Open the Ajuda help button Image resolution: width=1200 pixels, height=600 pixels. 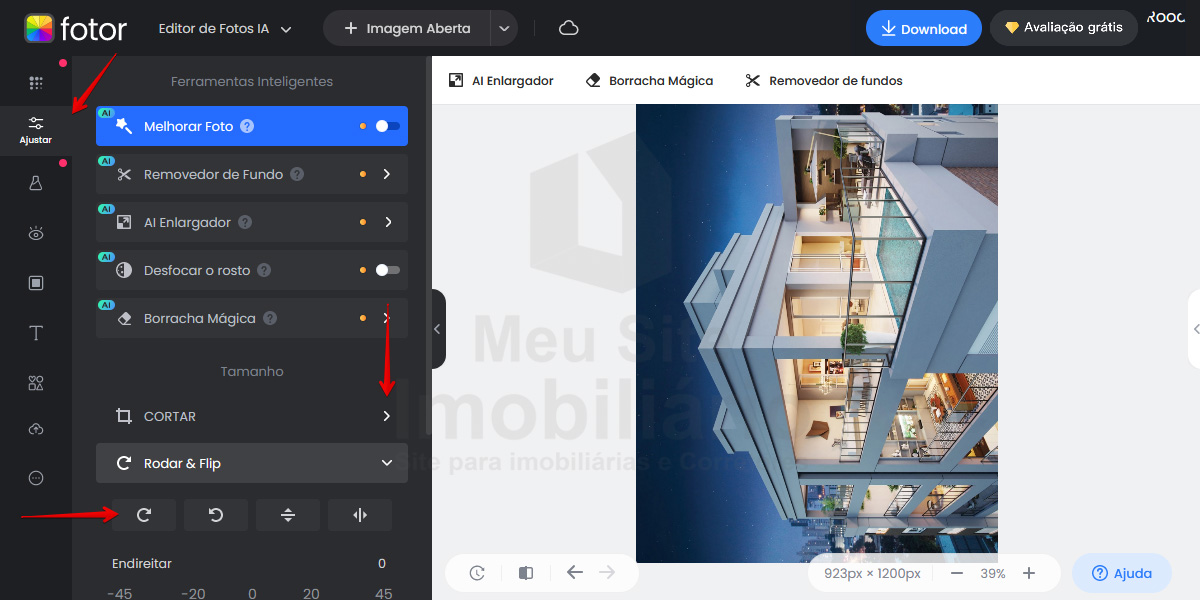pyautogui.click(x=1121, y=573)
